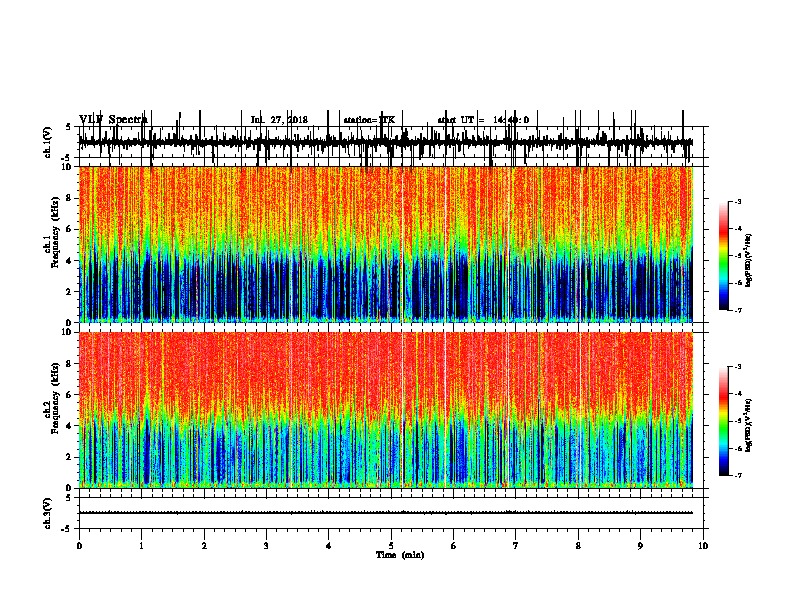Click the ch.2 spectrogram color bar
This screenshot has height=612, width=792.
723,421
